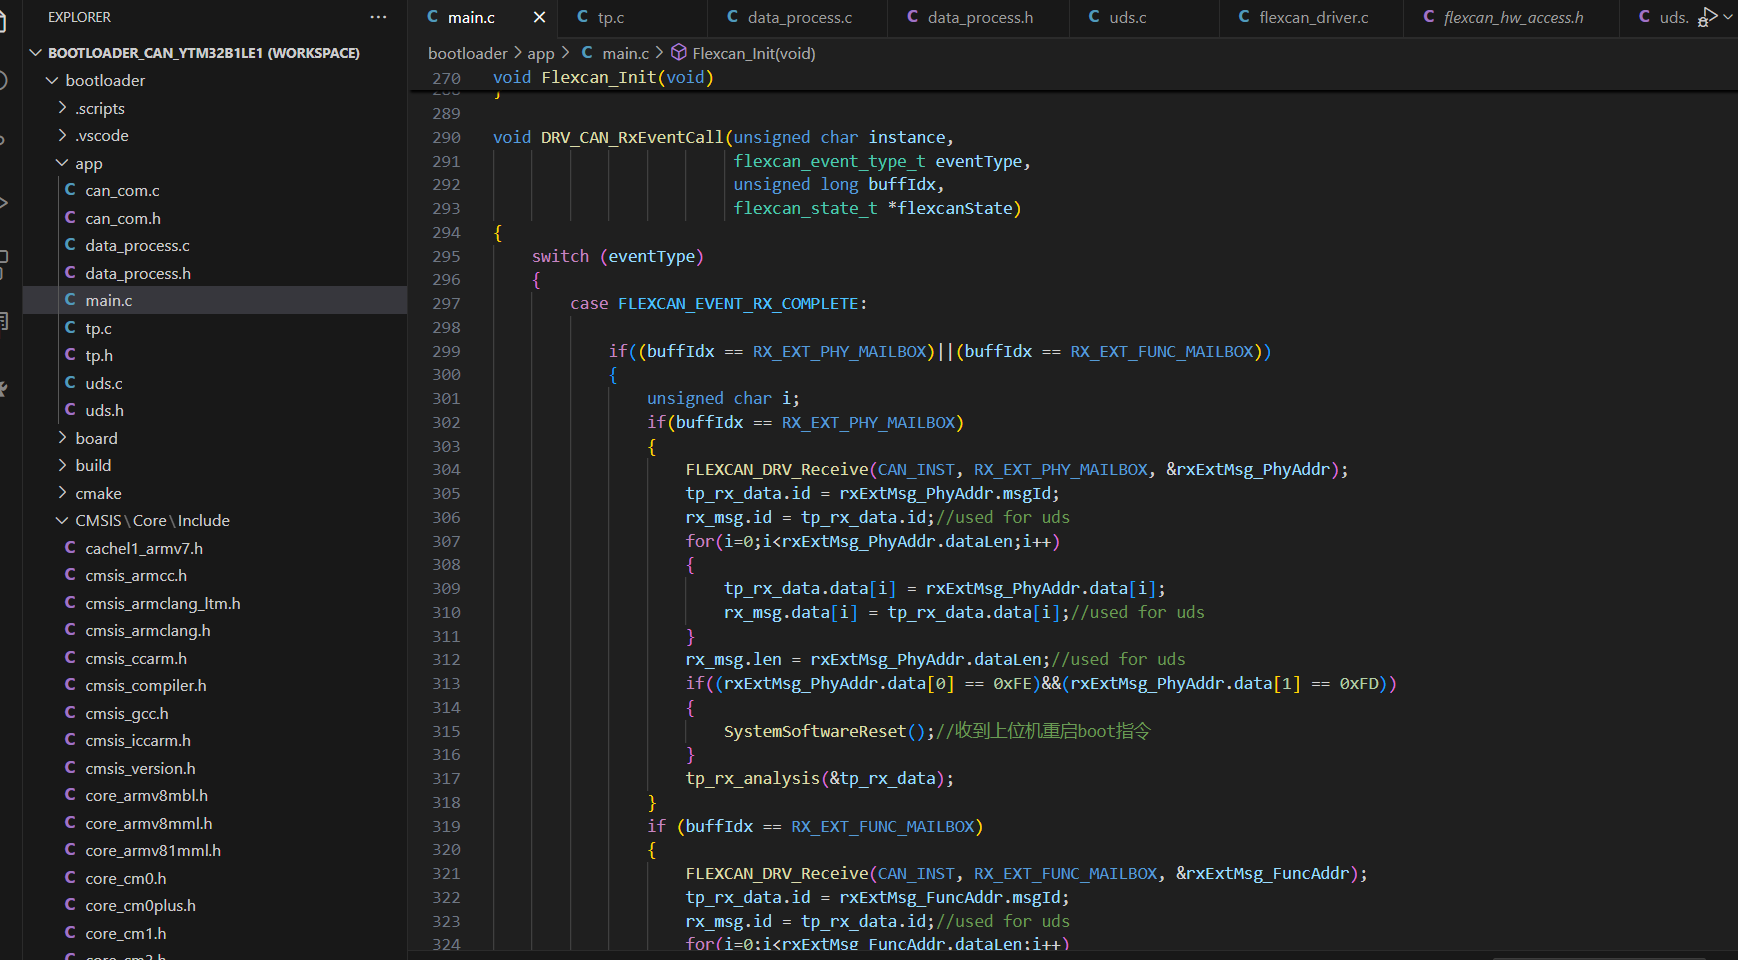Click 'app' in the breadcrumb path
Viewport: 1738px width, 960px height.
[540, 53]
